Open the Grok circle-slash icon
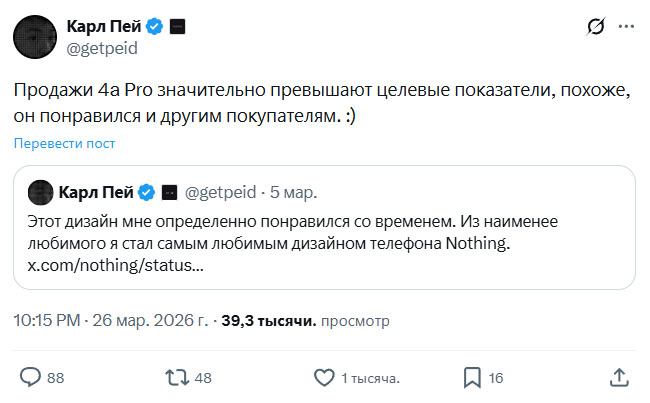This screenshot has width=650, height=403. pos(595,27)
